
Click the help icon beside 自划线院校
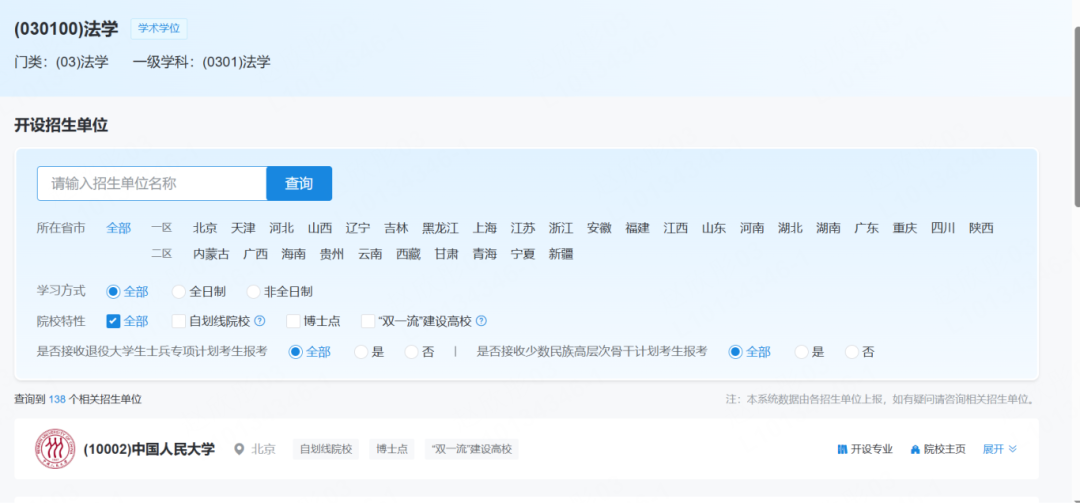tap(260, 321)
